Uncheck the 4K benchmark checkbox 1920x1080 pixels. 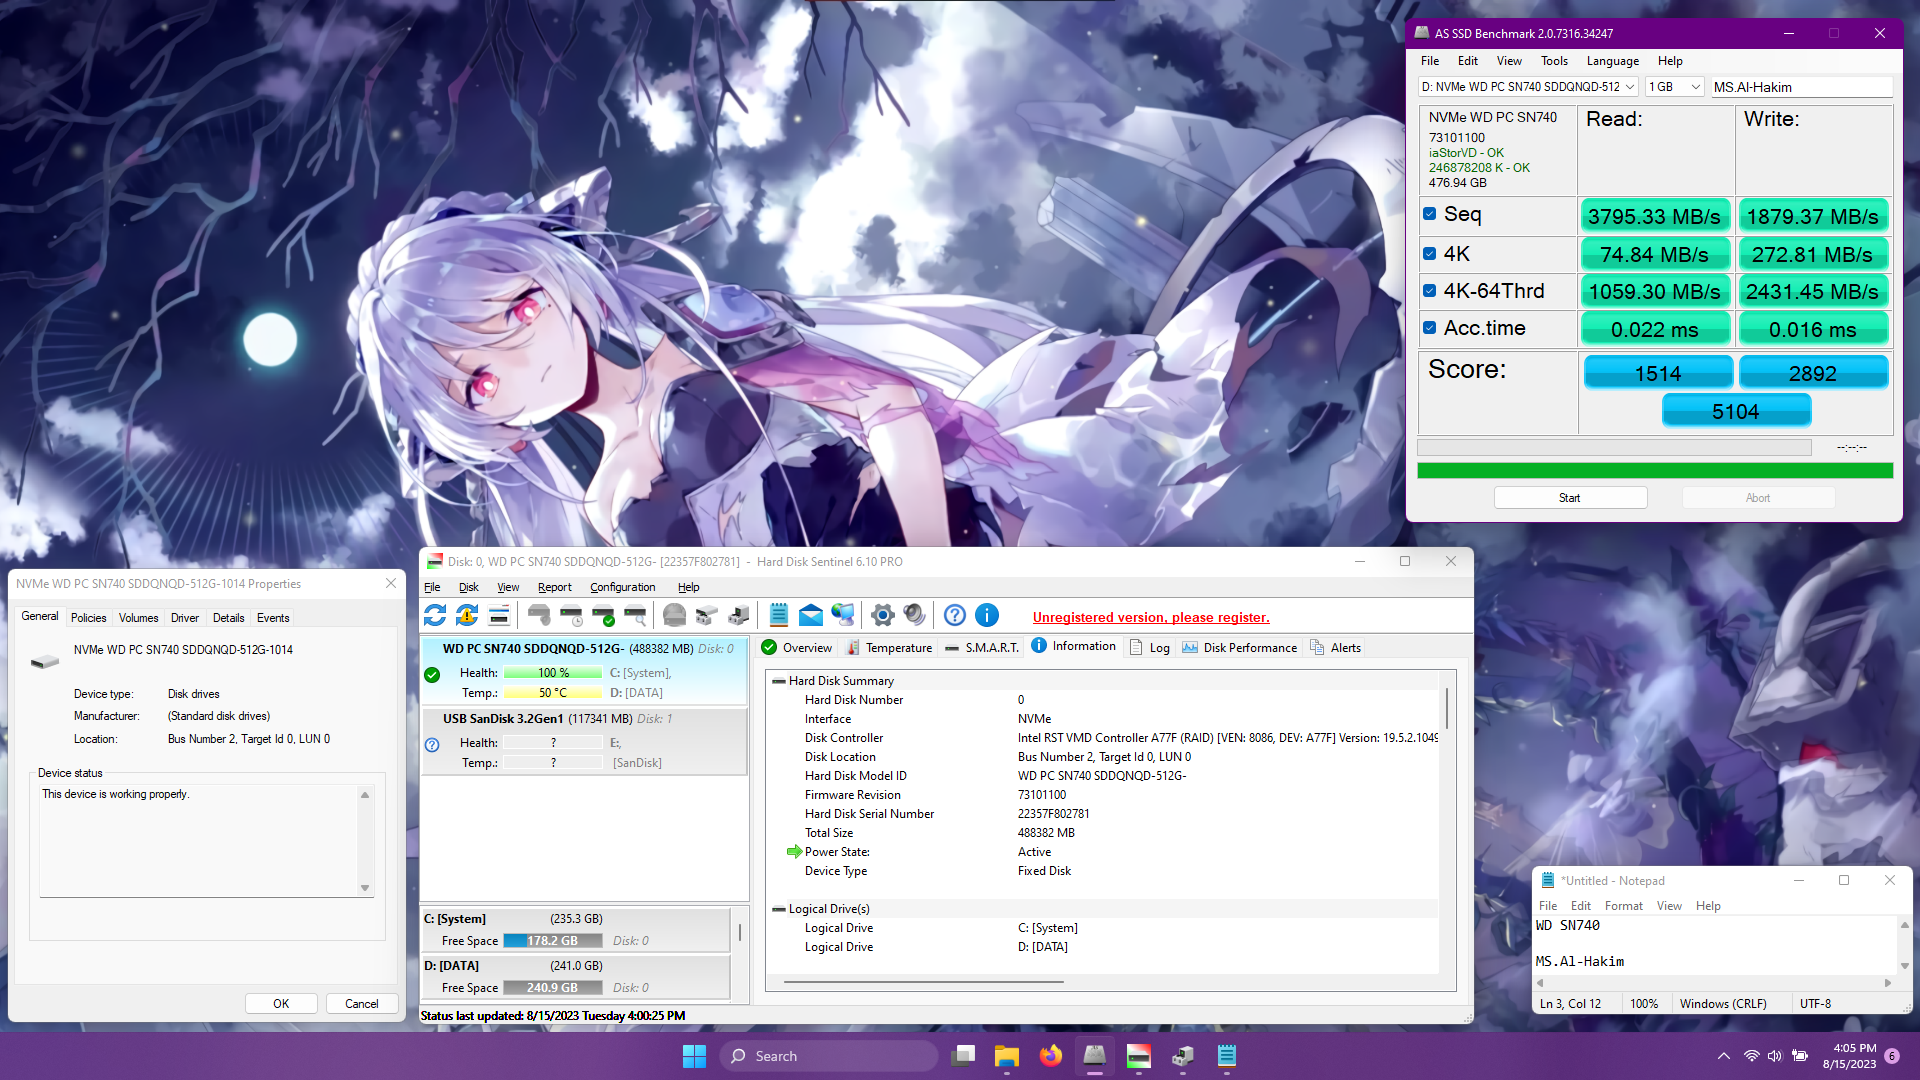[1430, 254]
